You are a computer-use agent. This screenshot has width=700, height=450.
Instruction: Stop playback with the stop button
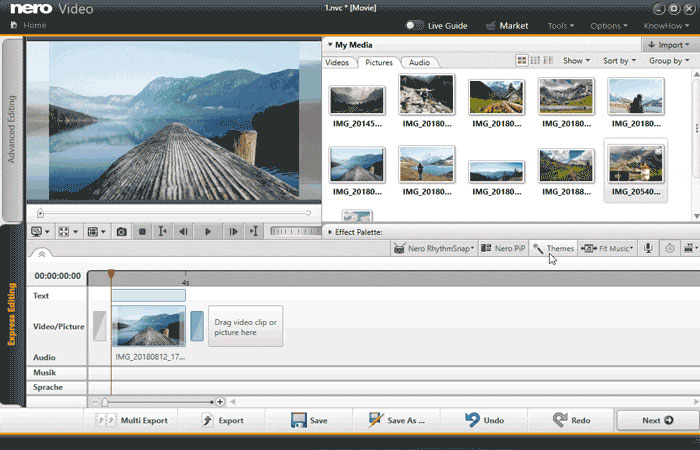tap(142, 231)
